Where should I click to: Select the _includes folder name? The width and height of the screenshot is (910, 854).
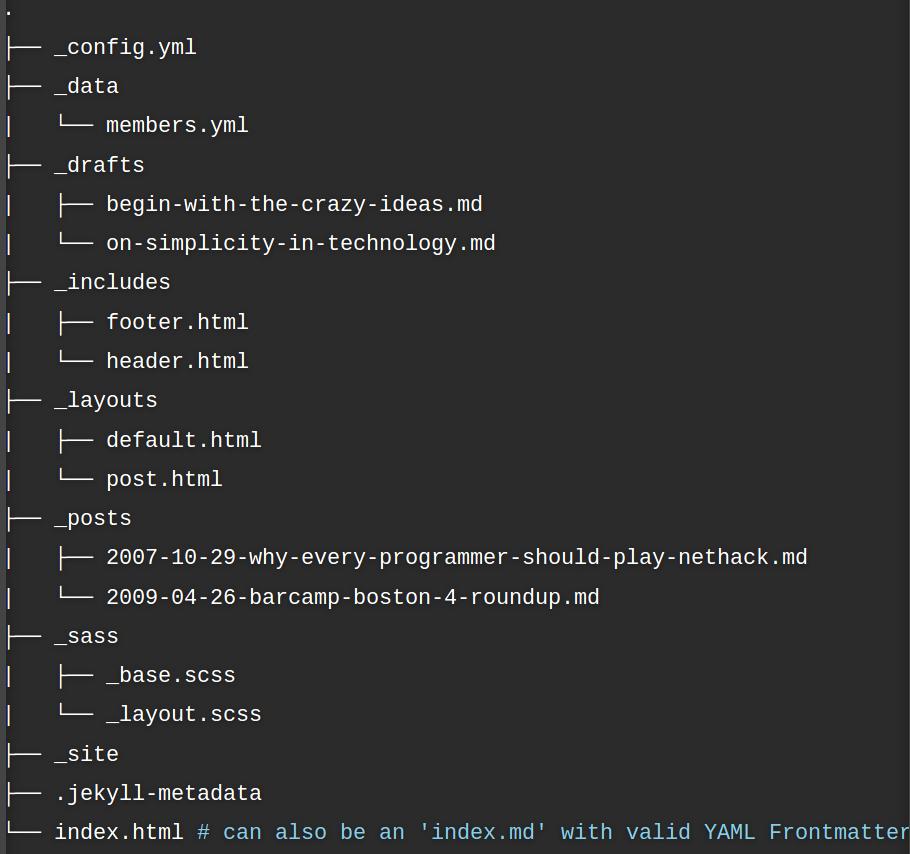(112, 283)
